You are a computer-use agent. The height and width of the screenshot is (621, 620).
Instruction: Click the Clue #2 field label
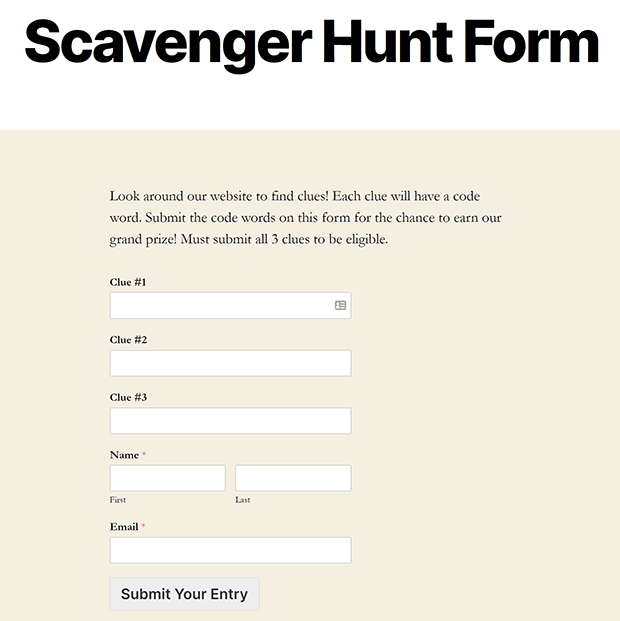(x=128, y=340)
